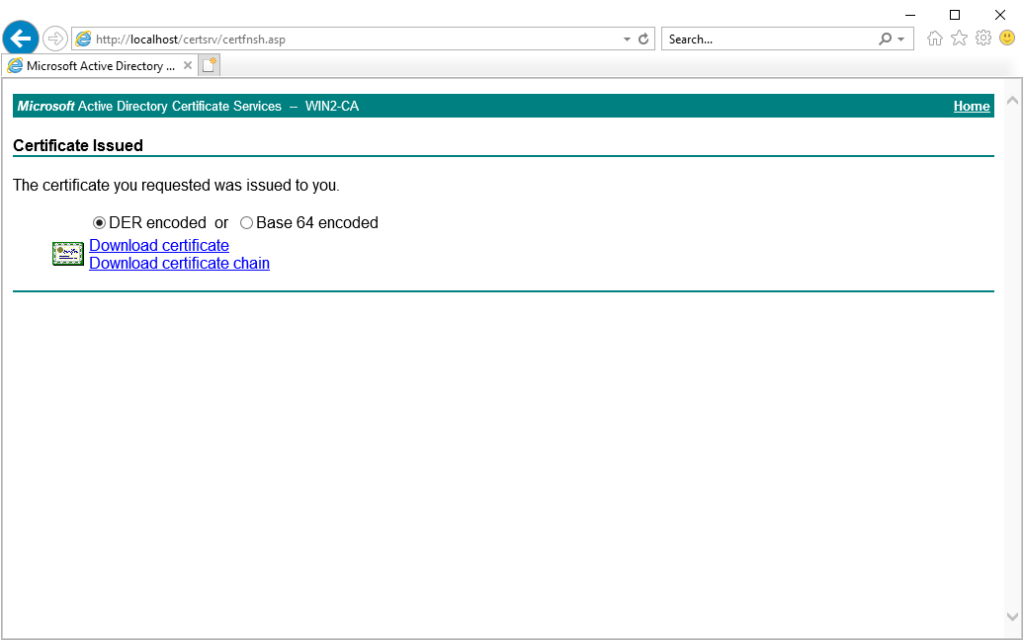
Task: Click the Download certificate chain link
Action: [x=179, y=263]
